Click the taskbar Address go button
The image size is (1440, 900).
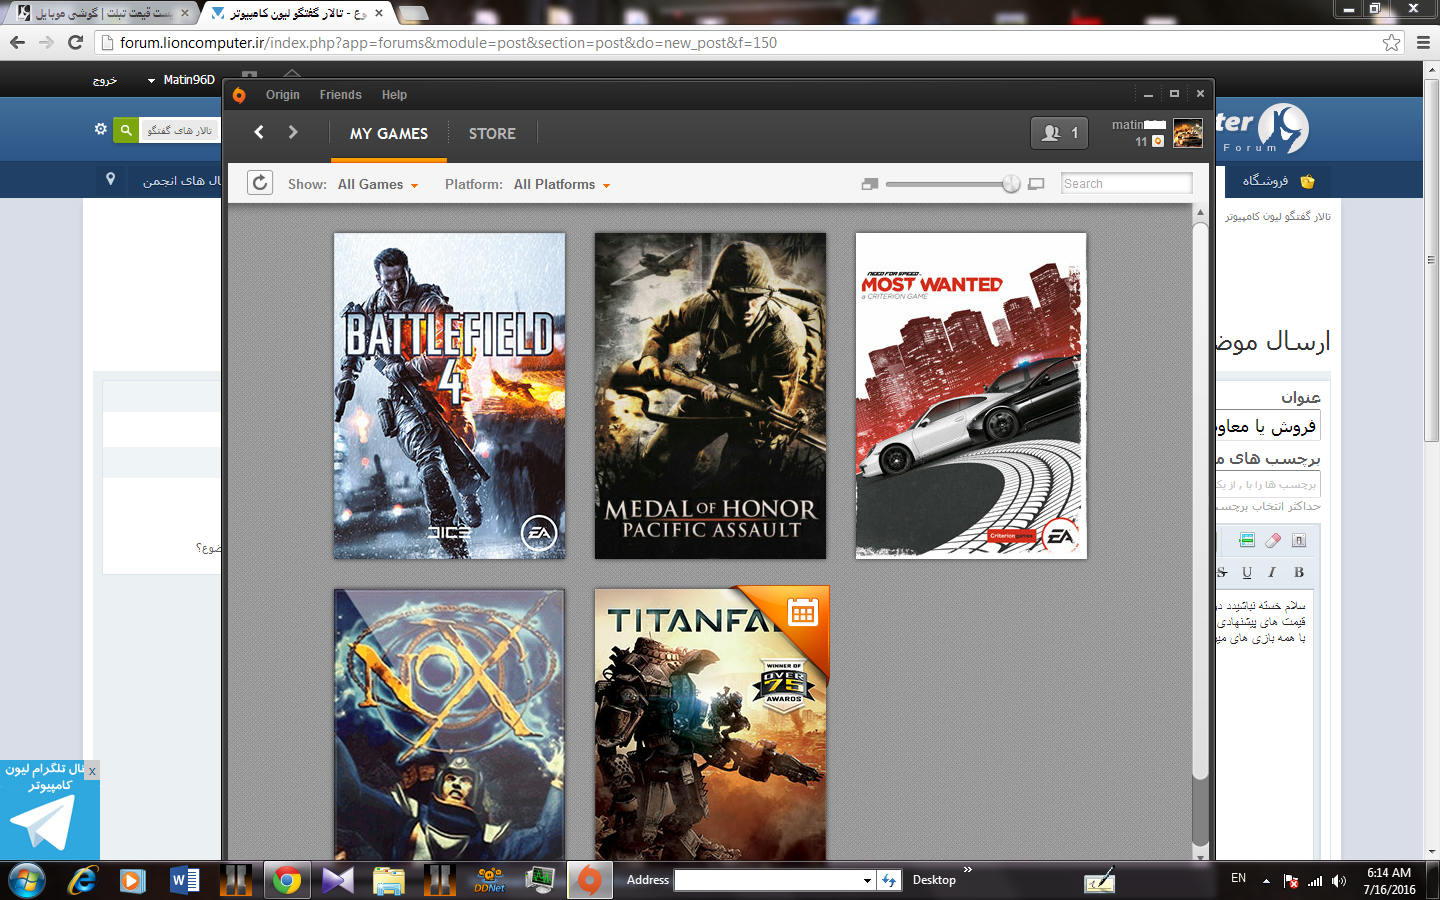[x=888, y=880]
